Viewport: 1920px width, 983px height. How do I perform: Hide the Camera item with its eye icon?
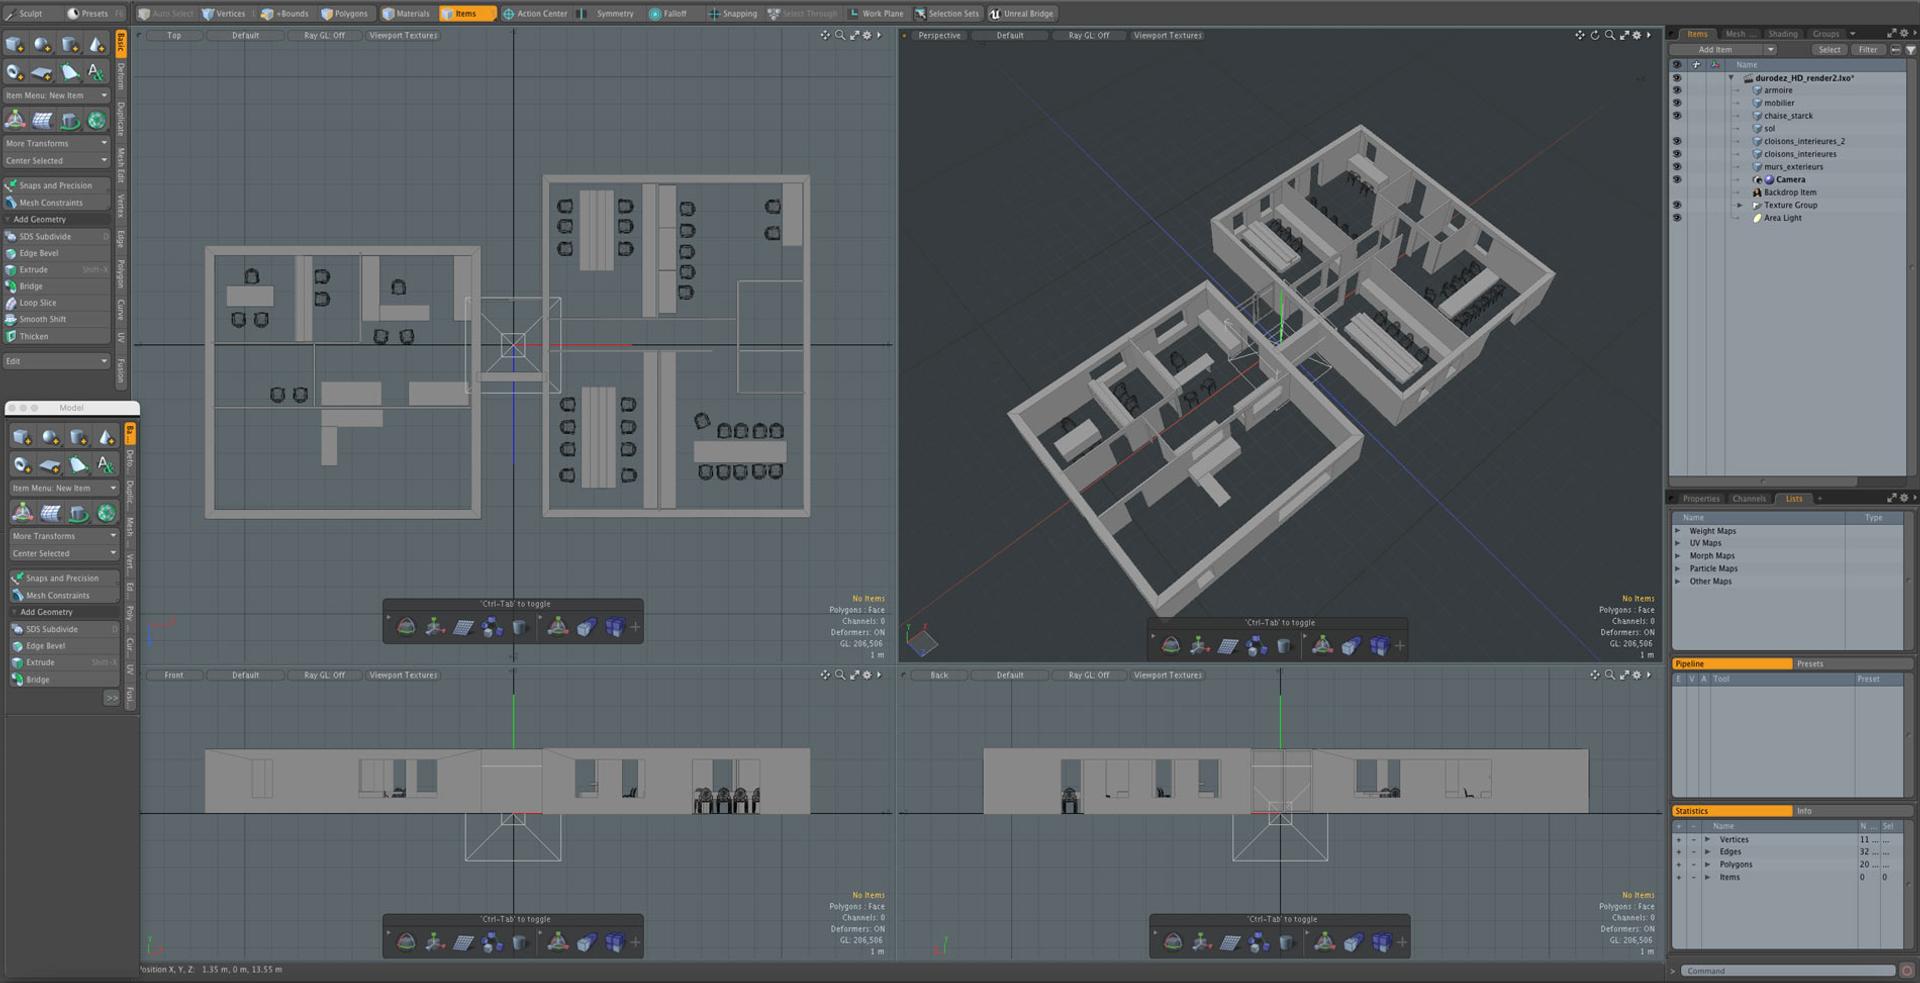click(x=1677, y=180)
